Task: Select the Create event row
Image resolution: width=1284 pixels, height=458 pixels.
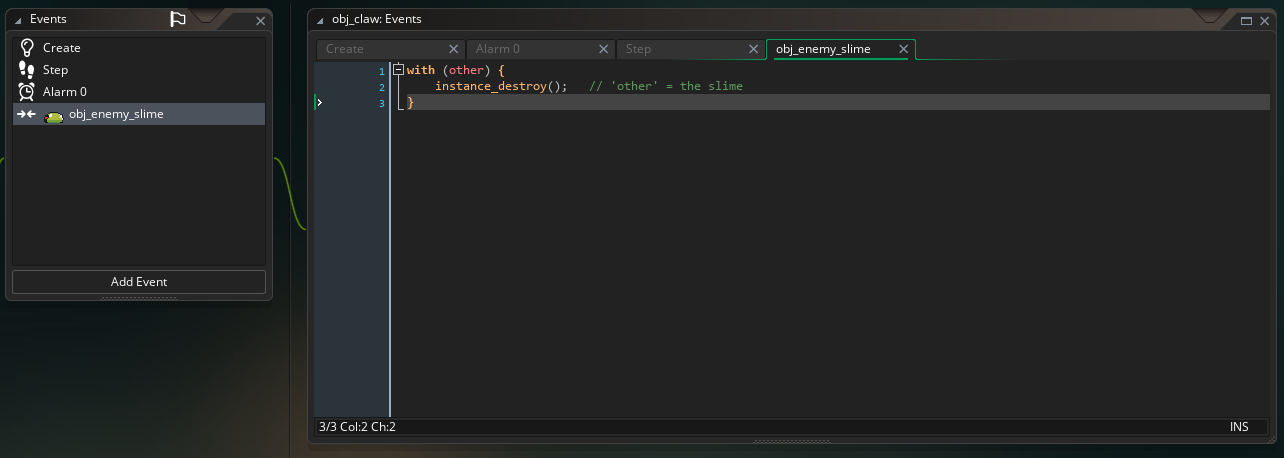Action: point(139,48)
